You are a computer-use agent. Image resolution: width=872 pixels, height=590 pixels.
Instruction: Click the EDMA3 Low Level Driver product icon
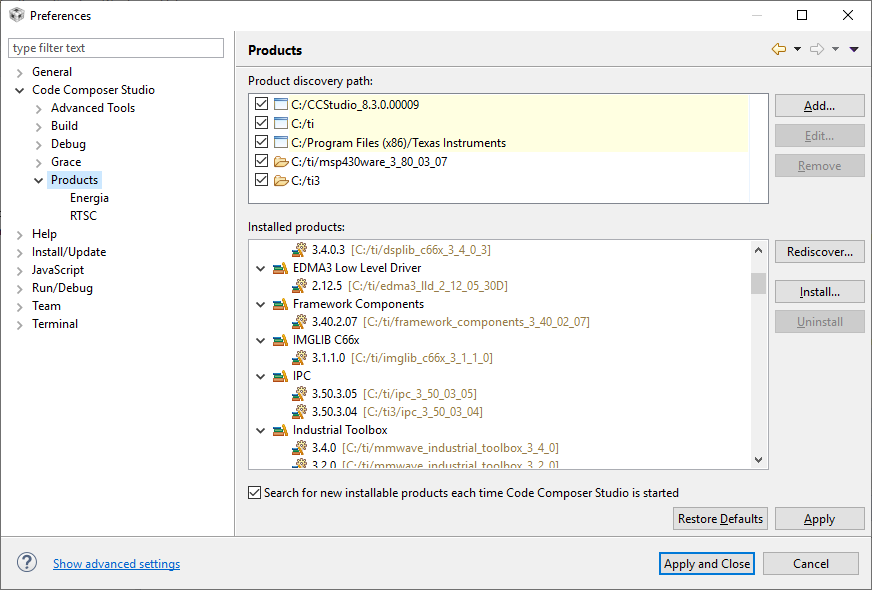click(x=281, y=268)
